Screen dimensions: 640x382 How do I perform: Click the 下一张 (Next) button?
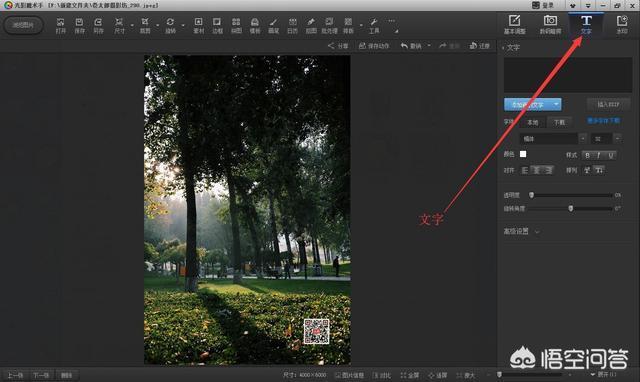pos(41,375)
